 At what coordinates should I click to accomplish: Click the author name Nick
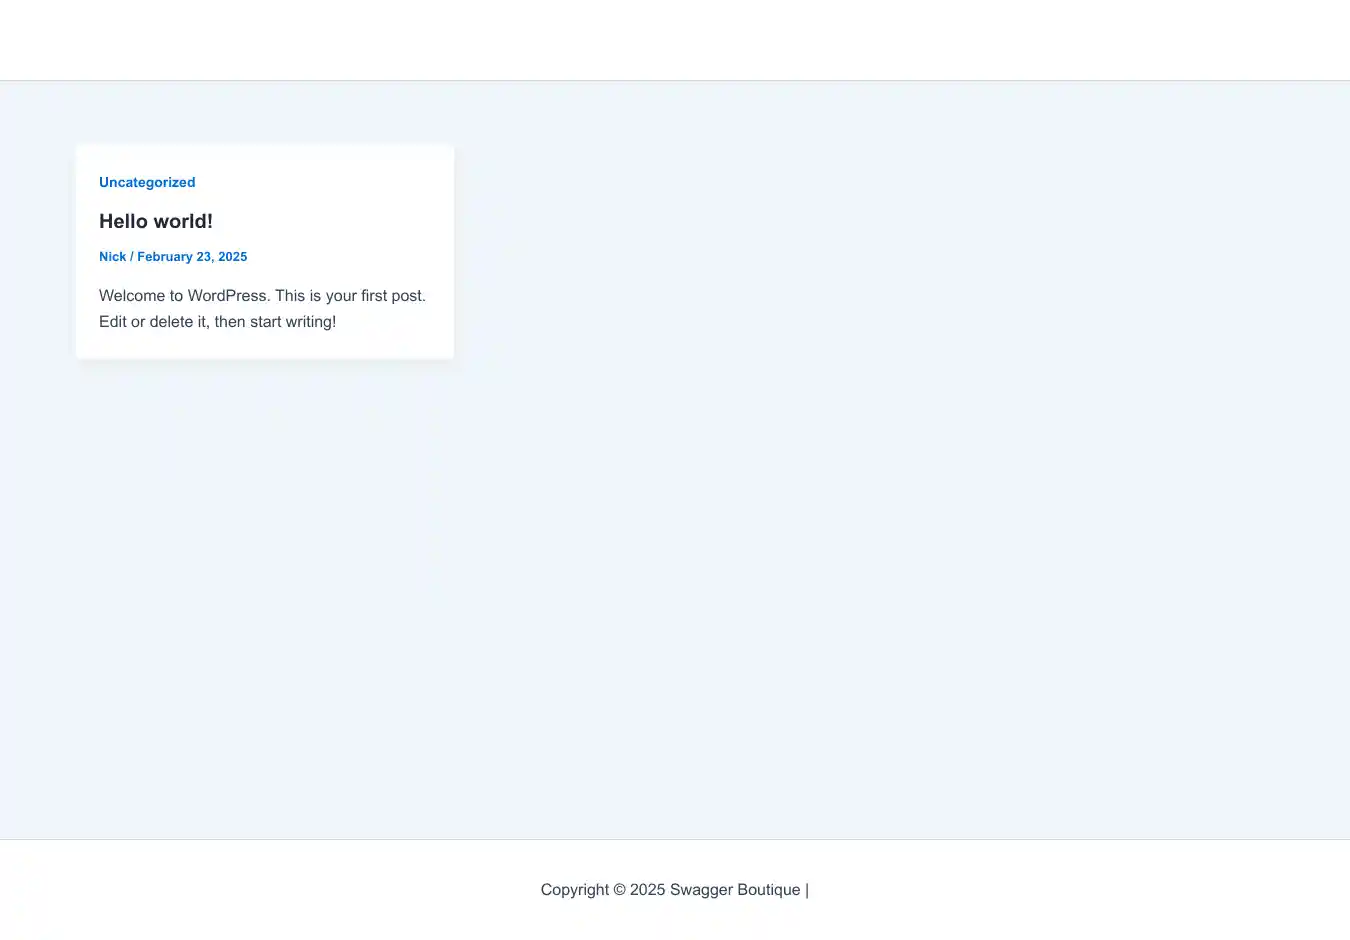tap(112, 257)
